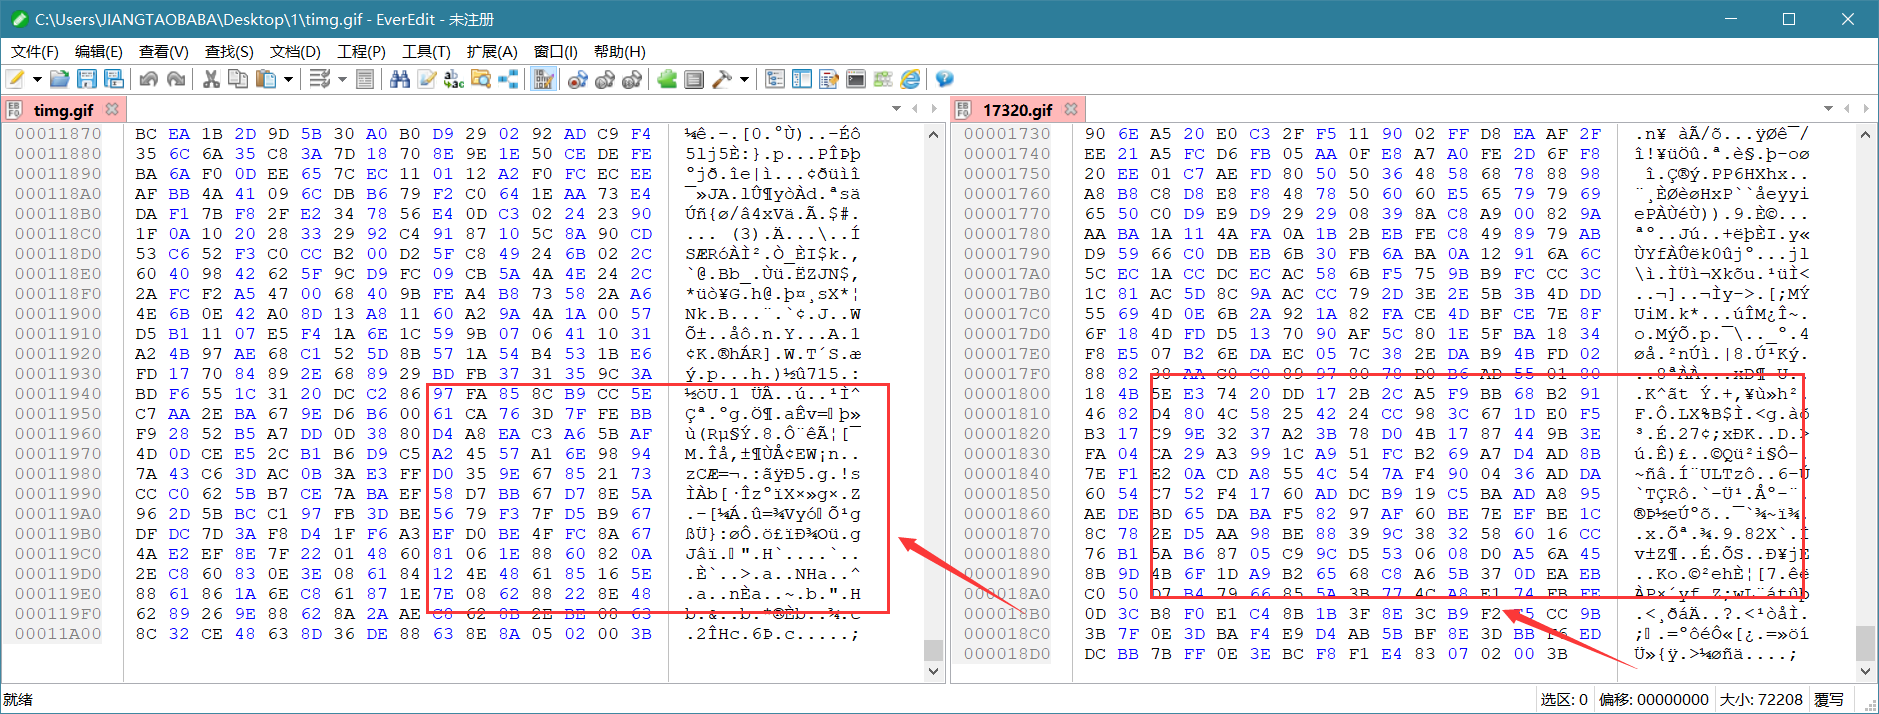The image size is (1879, 714).
Task: Click the green plugin puzzle icon
Action: coord(667,79)
